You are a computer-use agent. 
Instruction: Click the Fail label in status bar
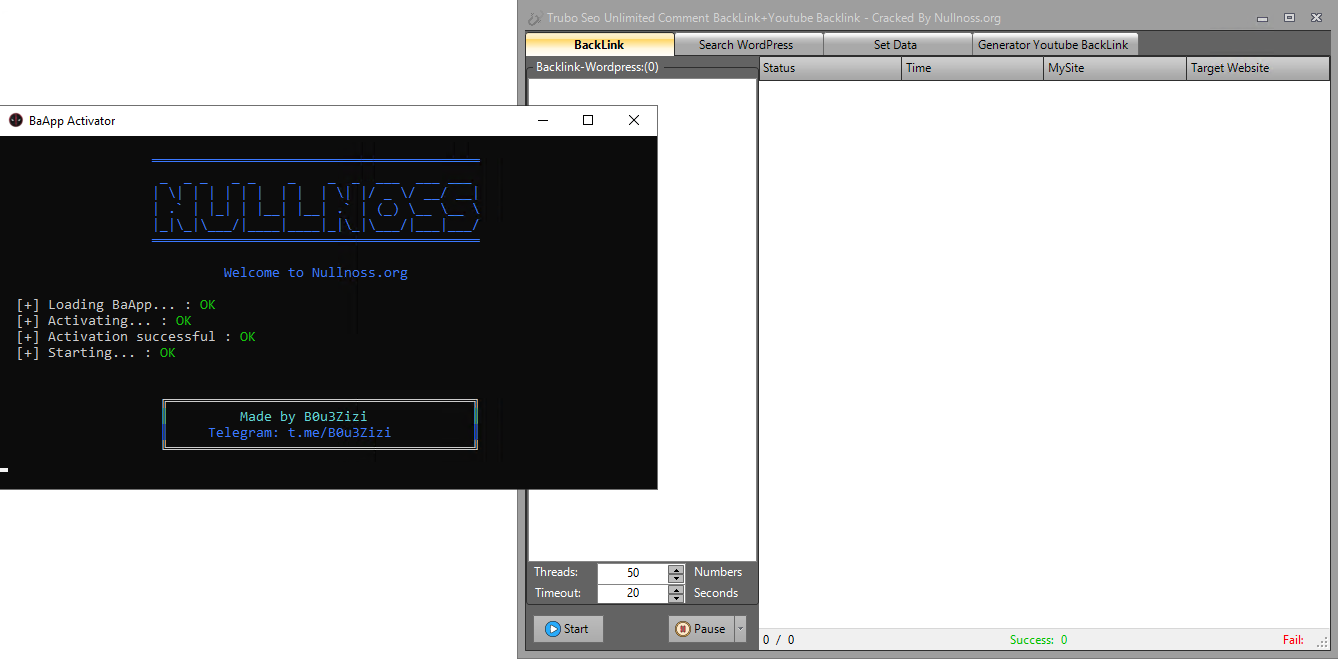pyautogui.click(x=1293, y=640)
